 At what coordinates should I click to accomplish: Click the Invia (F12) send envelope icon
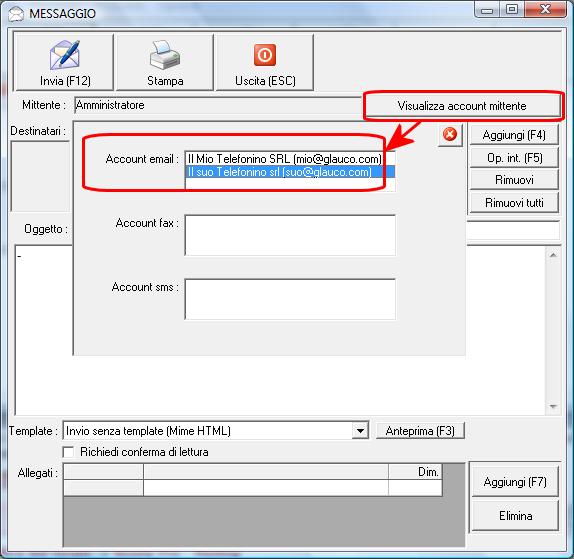point(65,55)
